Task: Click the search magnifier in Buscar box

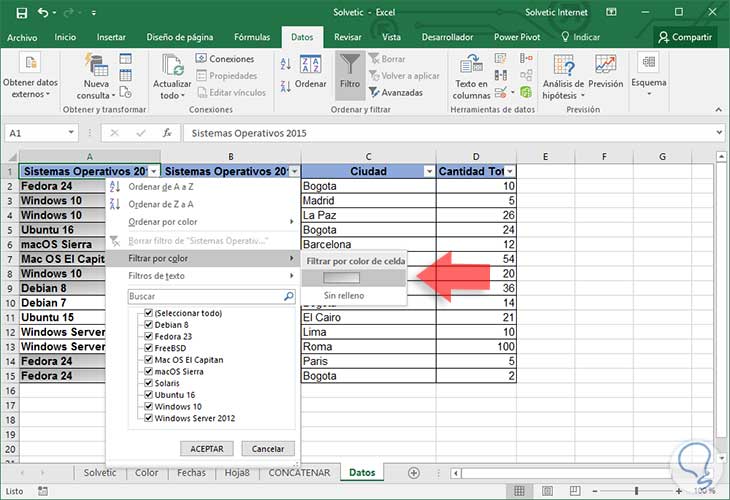Action: tap(289, 296)
